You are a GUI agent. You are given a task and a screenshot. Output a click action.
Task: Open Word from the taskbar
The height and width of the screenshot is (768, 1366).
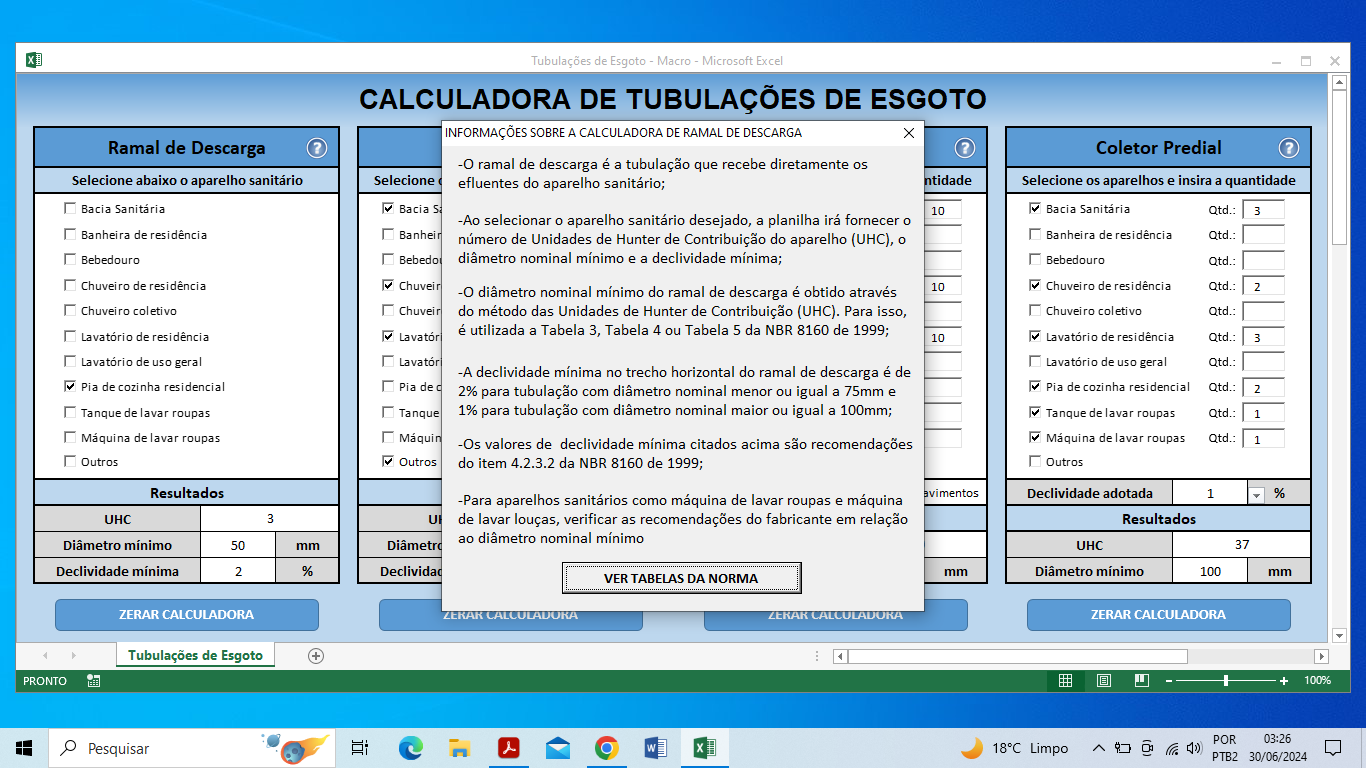pos(655,748)
